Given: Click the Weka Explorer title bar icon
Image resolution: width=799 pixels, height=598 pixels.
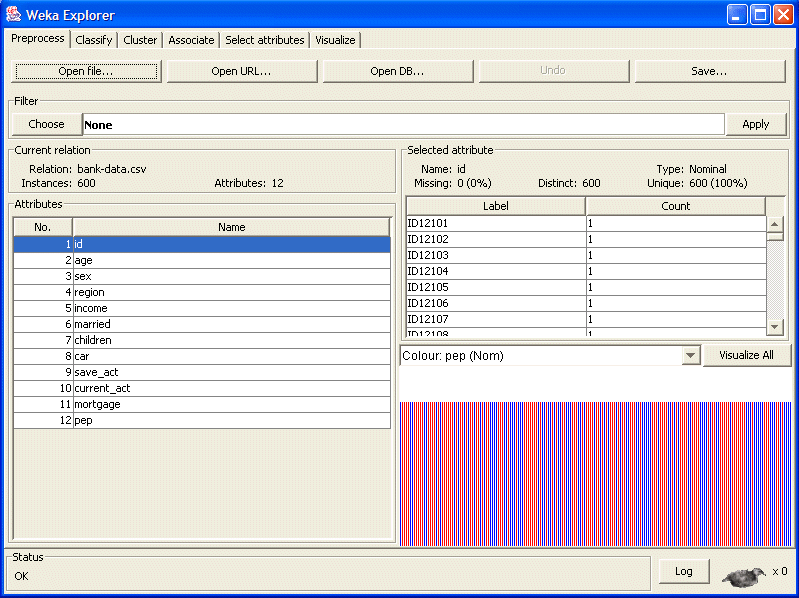Looking at the screenshot, I should [14, 15].
